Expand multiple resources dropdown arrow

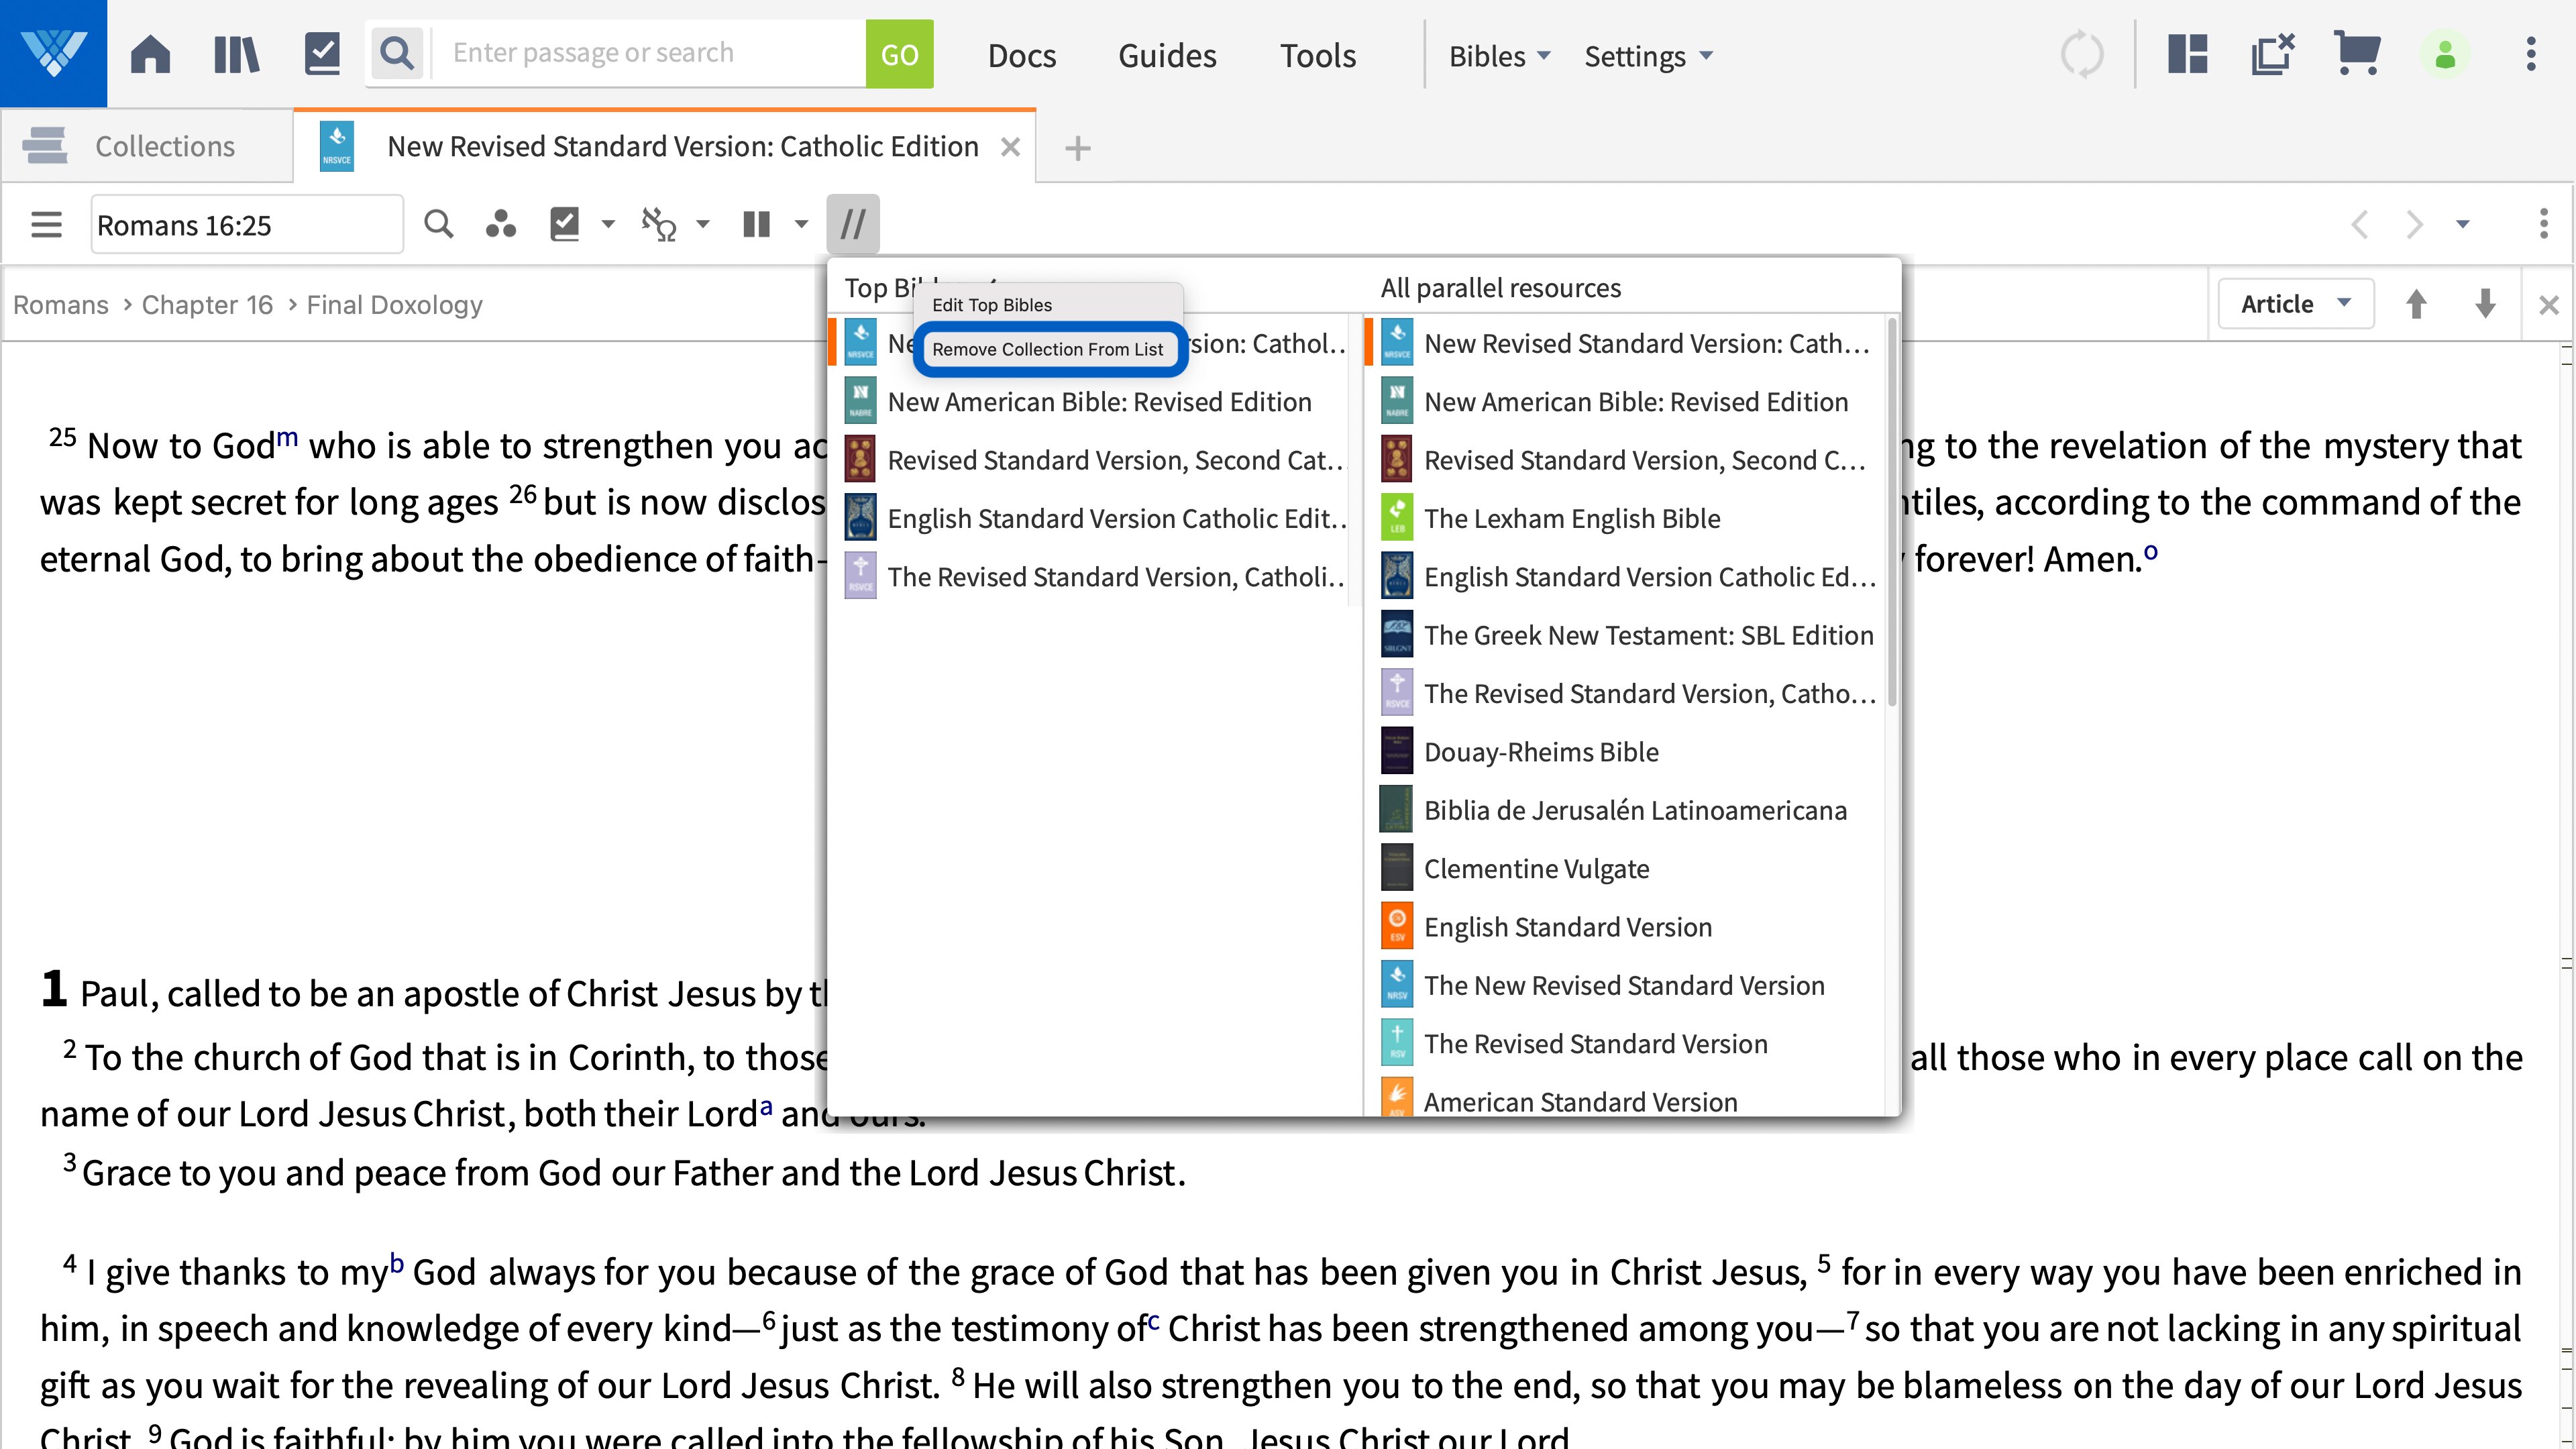800,224
